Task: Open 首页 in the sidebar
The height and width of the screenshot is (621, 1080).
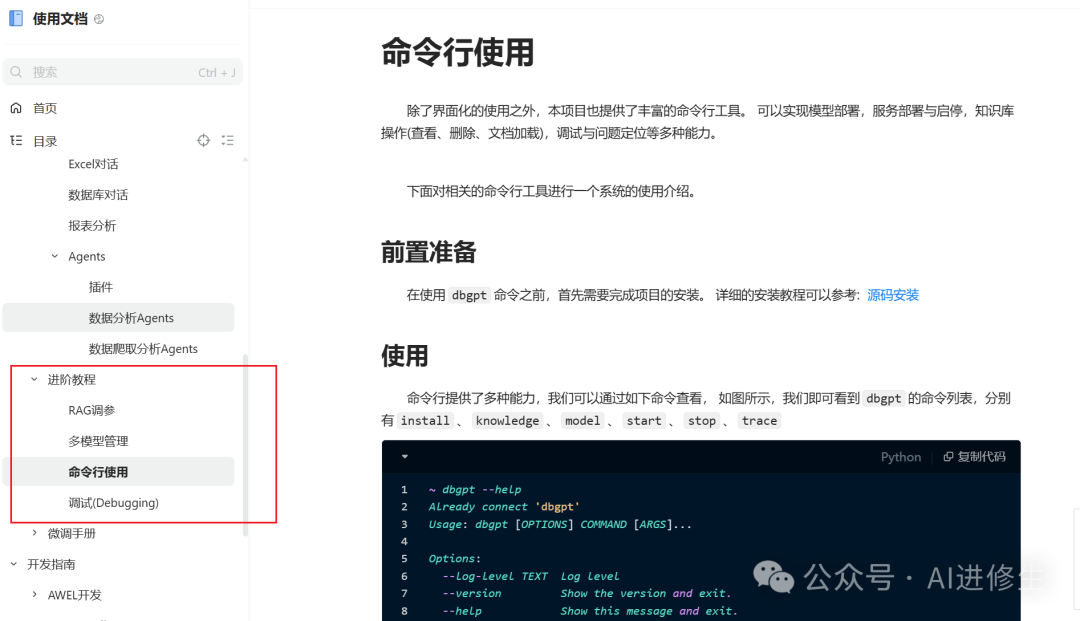Action: tap(45, 108)
